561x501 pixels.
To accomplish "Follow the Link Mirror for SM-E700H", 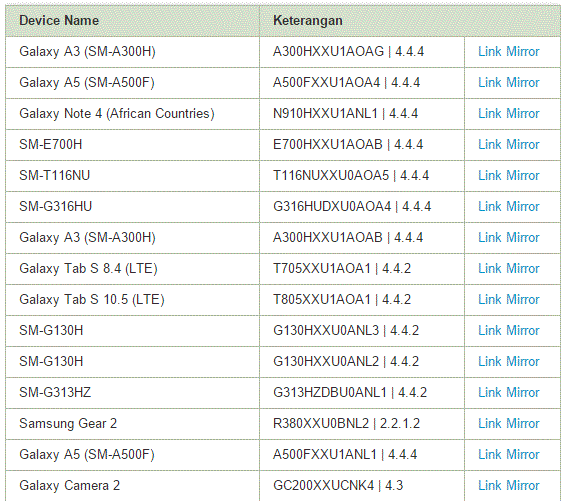I will click(508, 145).
